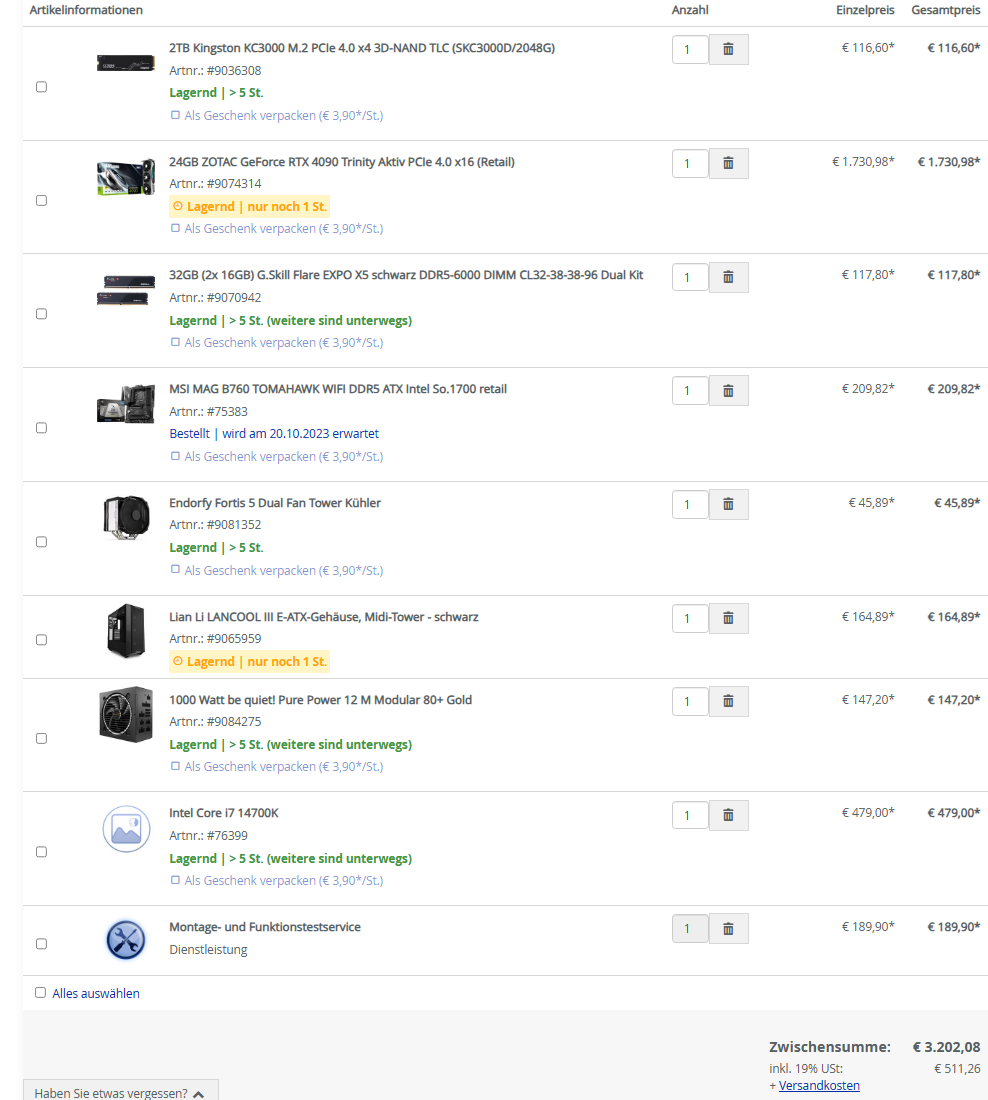Check the MSI MAG B760 row checkbox

(x=41, y=428)
